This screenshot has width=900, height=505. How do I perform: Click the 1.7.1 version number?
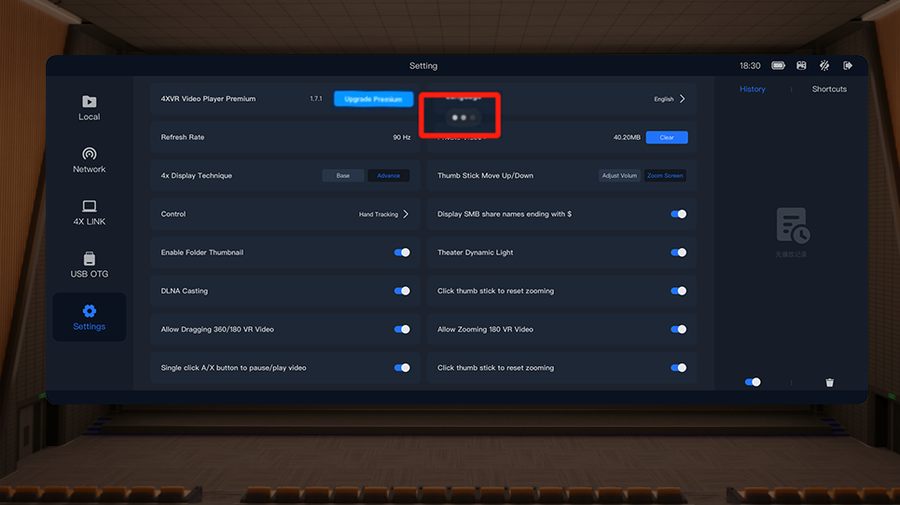(x=316, y=99)
